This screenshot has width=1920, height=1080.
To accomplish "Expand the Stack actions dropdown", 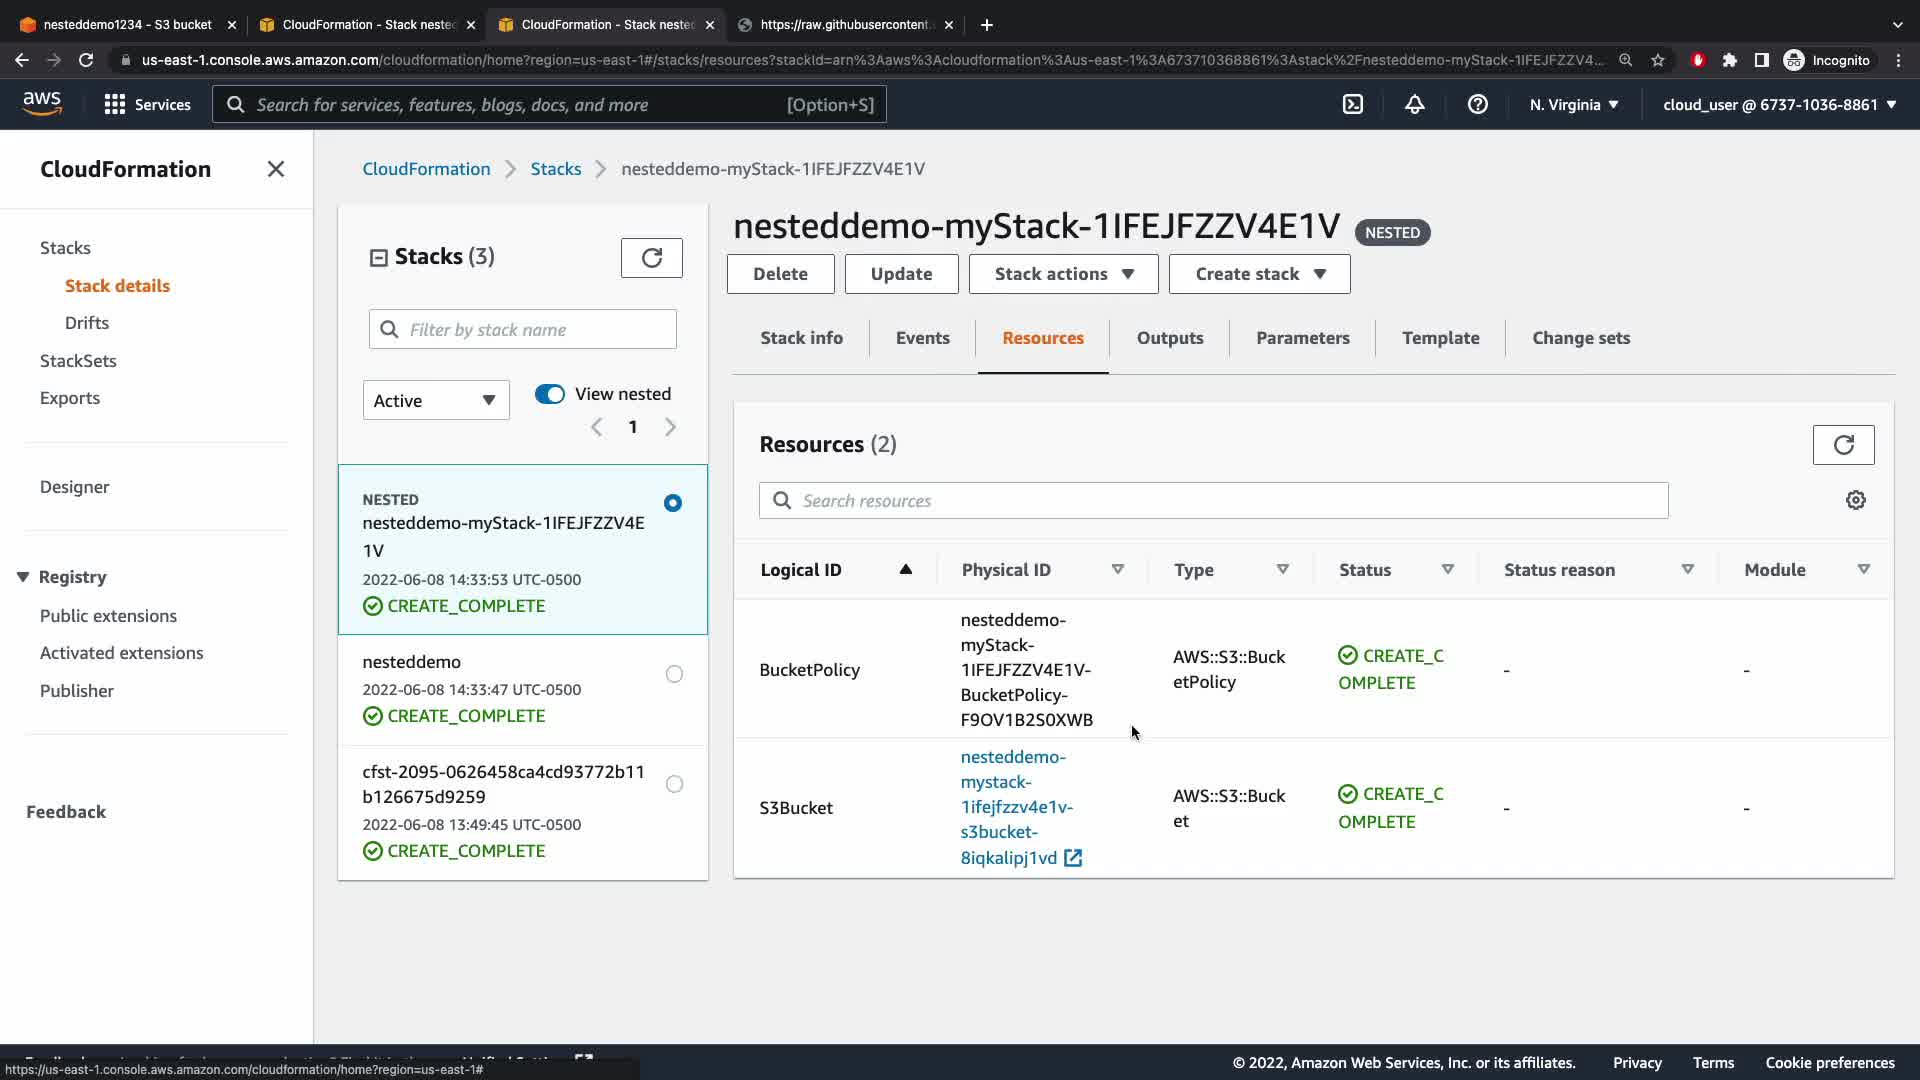I will 1063,274.
